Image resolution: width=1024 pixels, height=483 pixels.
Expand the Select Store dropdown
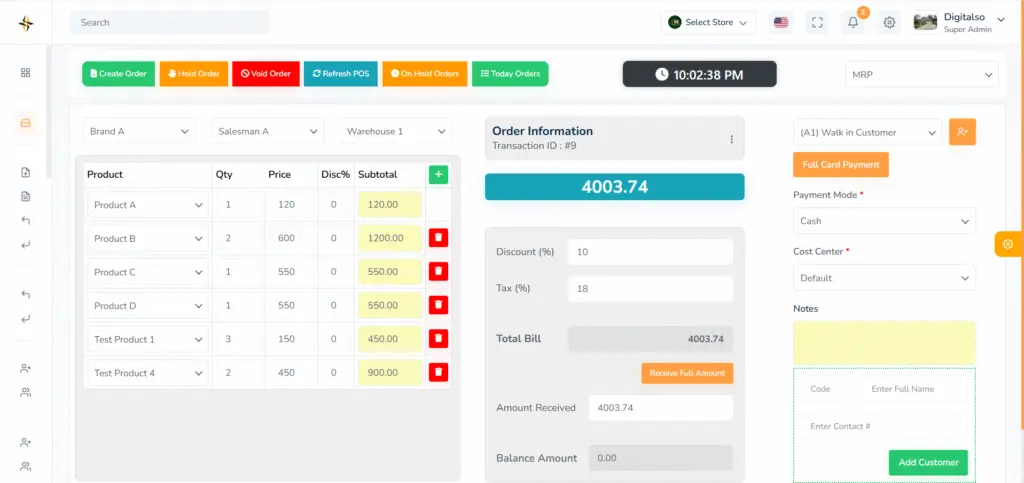[x=708, y=22]
